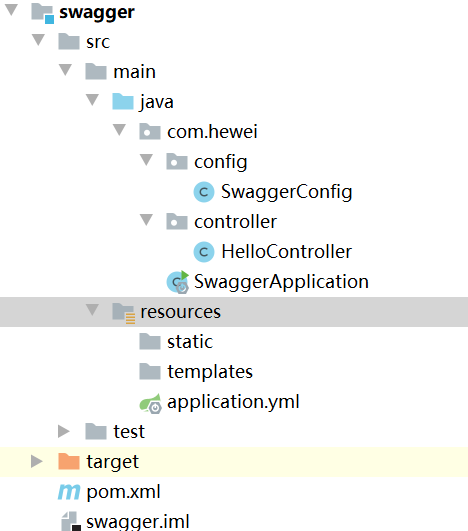Click the swagger module folder icon
Screen dimensions: 468x531
[42, 13]
